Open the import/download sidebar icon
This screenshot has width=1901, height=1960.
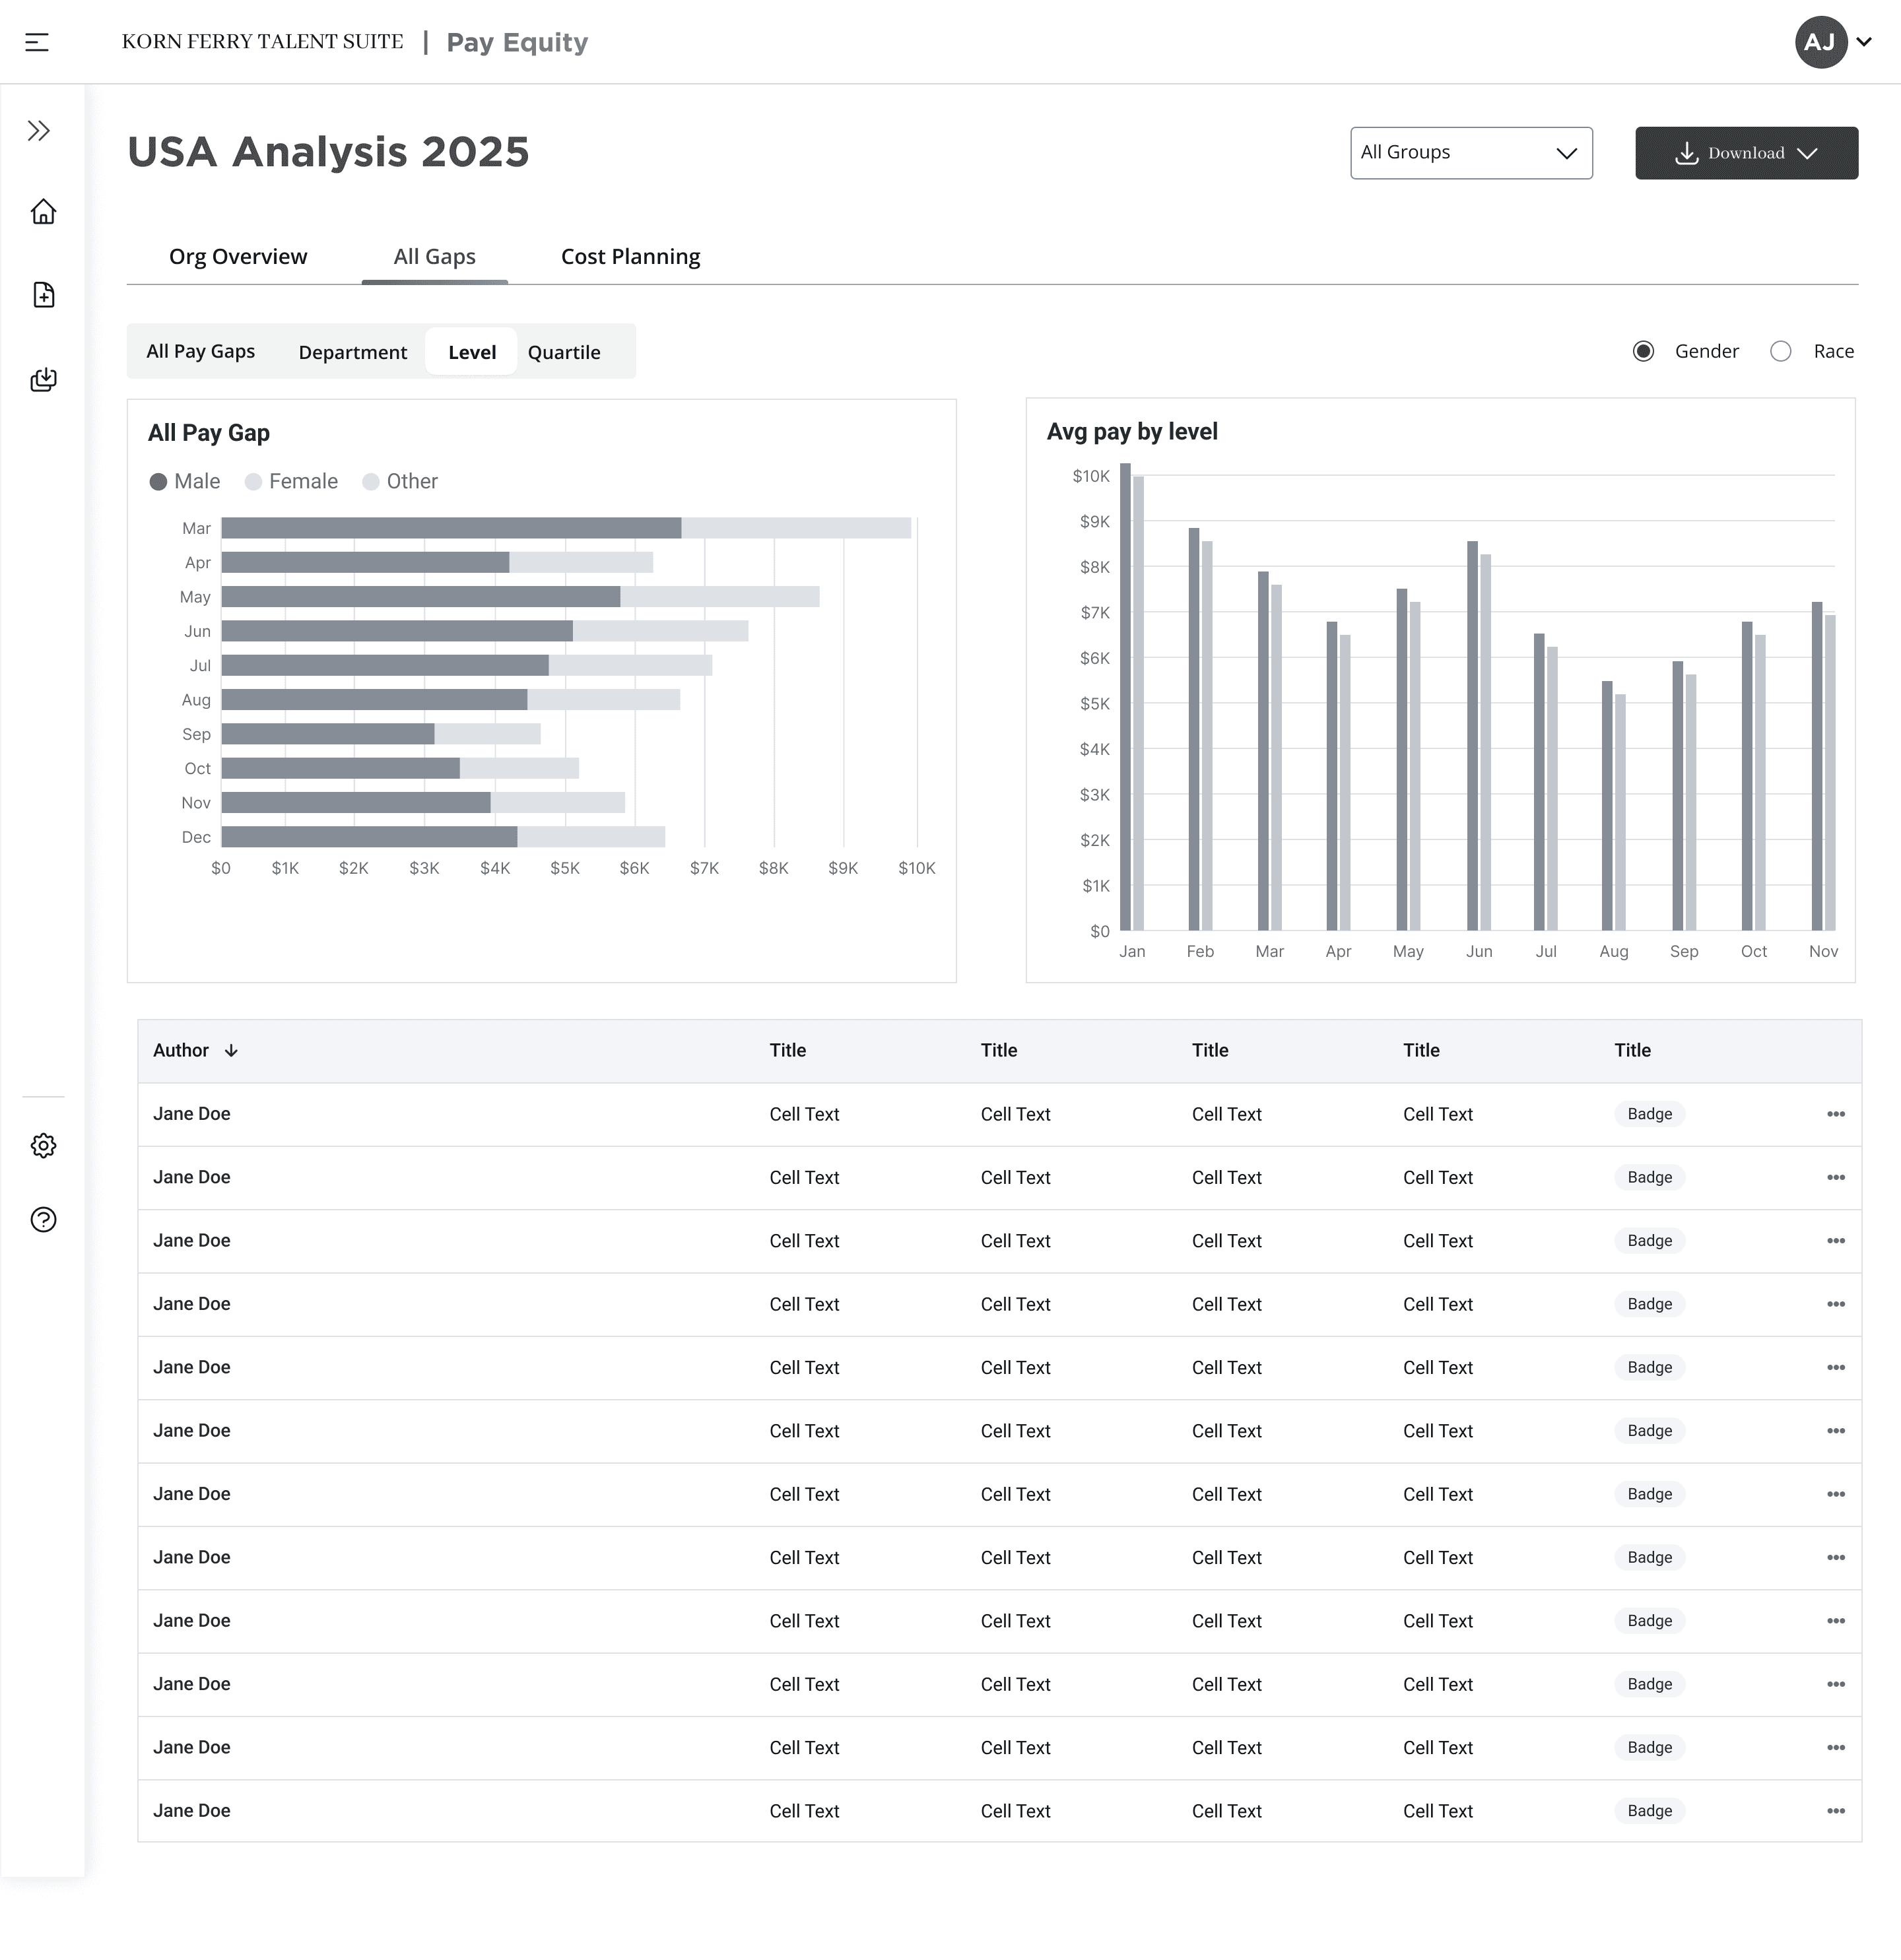(x=43, y=379)
